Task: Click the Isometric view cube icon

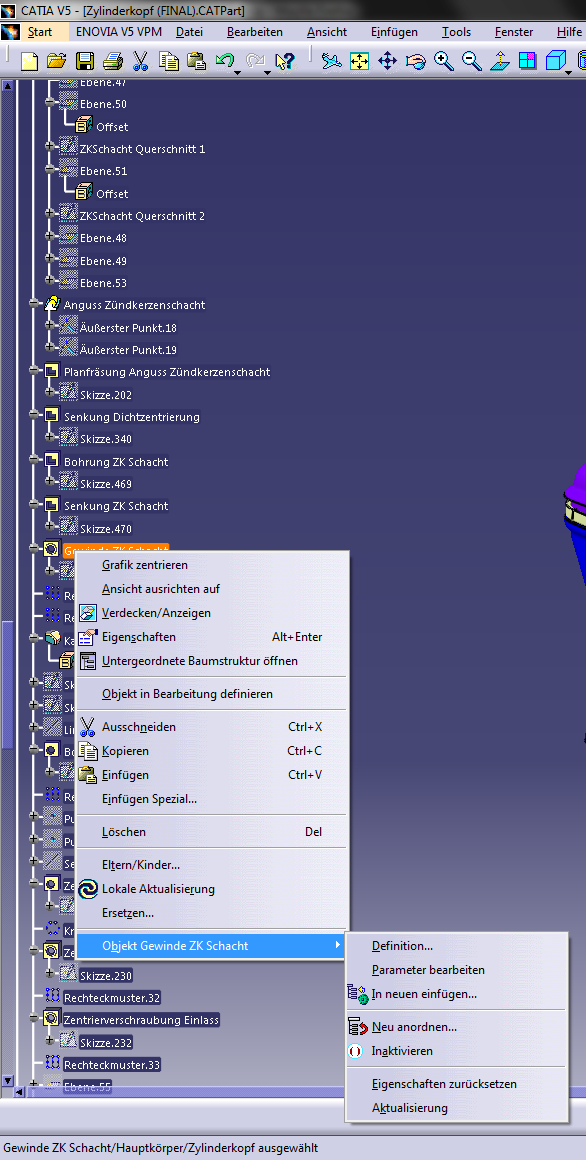Action: click(556, 61)
